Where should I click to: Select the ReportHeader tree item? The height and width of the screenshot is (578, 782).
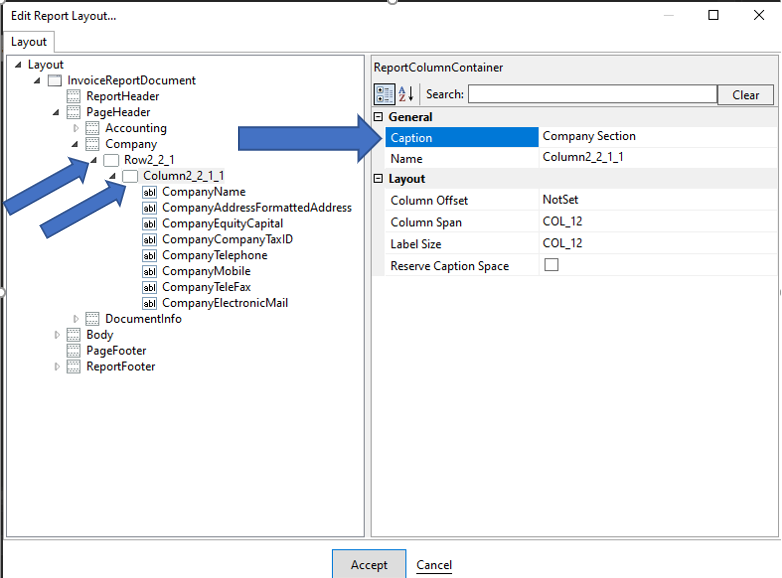pos(123,96)
